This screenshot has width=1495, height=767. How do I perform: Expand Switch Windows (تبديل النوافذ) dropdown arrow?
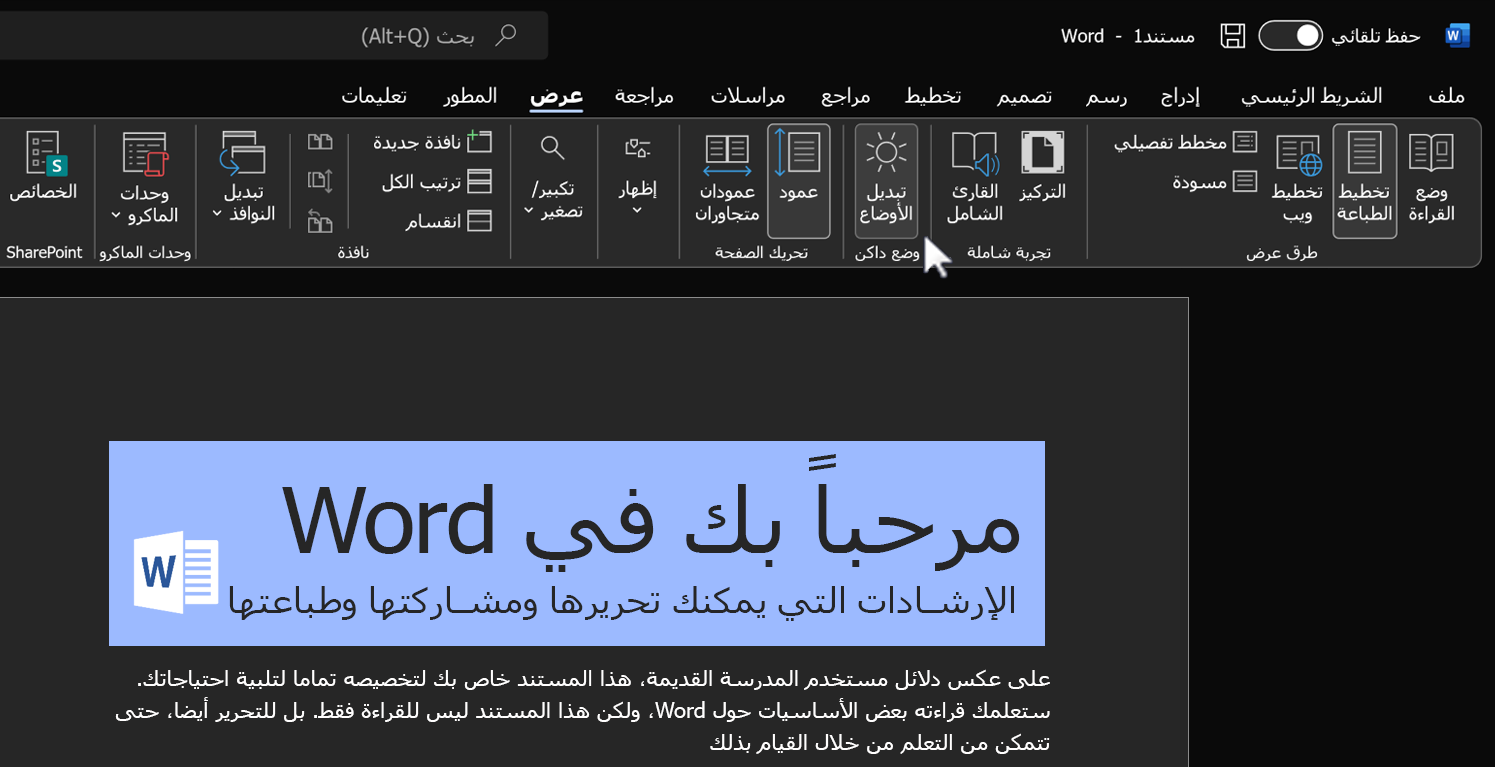[217, 214]
